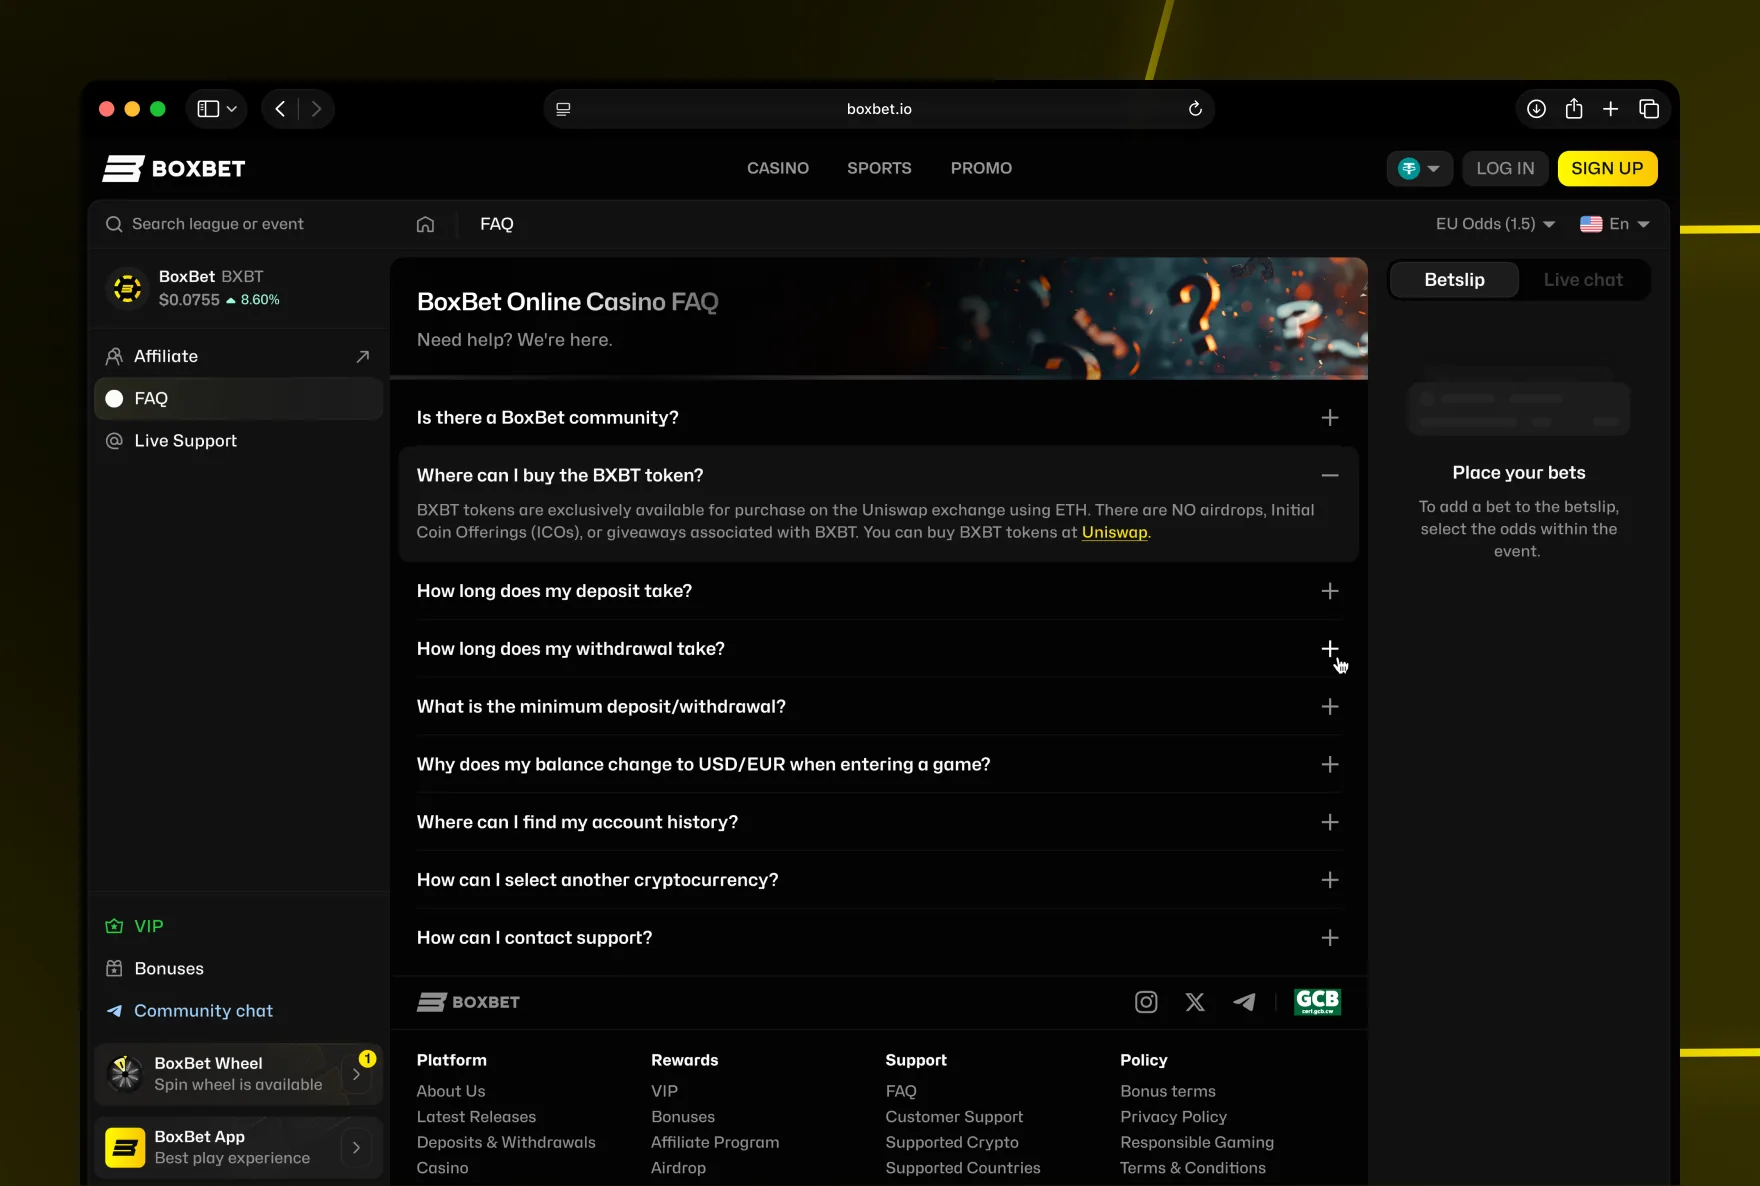Collapse 'Where can I buy the BXBT token?'

click(1330, 475)
